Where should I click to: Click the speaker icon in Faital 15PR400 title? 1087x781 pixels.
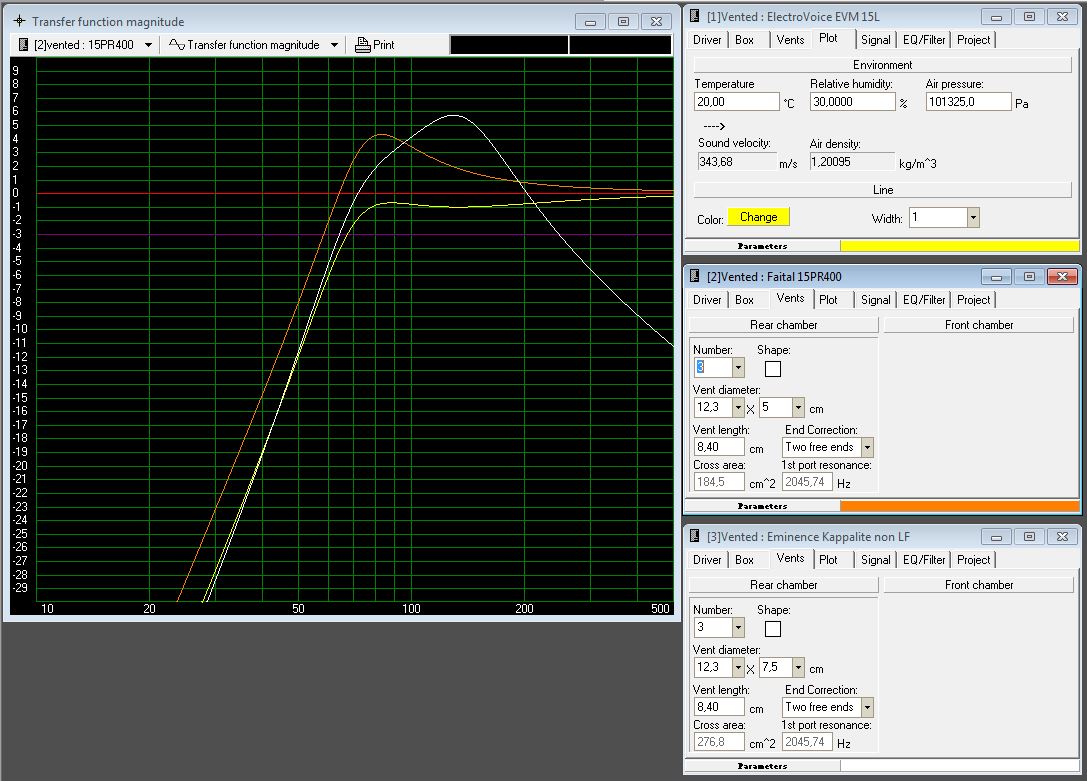695,276
